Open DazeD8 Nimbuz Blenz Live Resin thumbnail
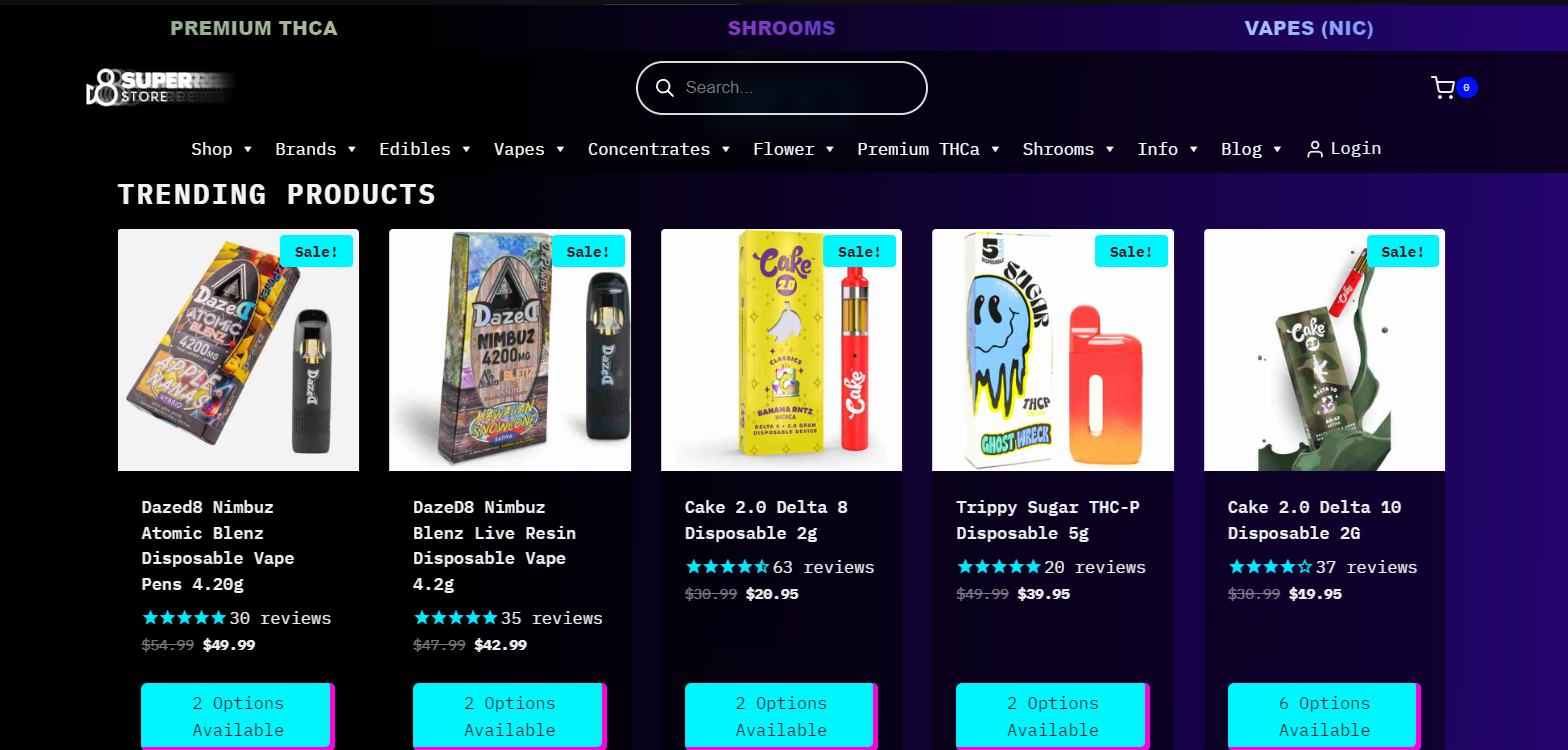This screenshot has width=1568, height=750. tap(510, 350)
